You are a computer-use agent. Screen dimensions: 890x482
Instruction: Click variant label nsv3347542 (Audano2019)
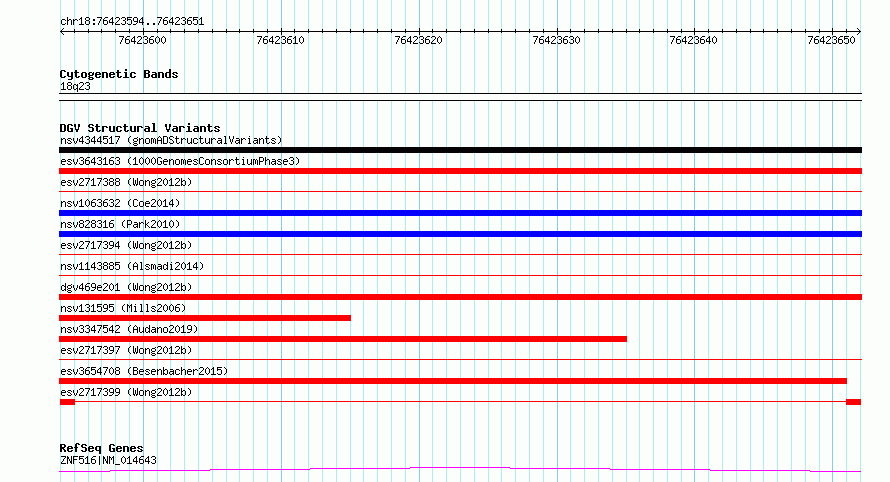click(x=129, y=329)
